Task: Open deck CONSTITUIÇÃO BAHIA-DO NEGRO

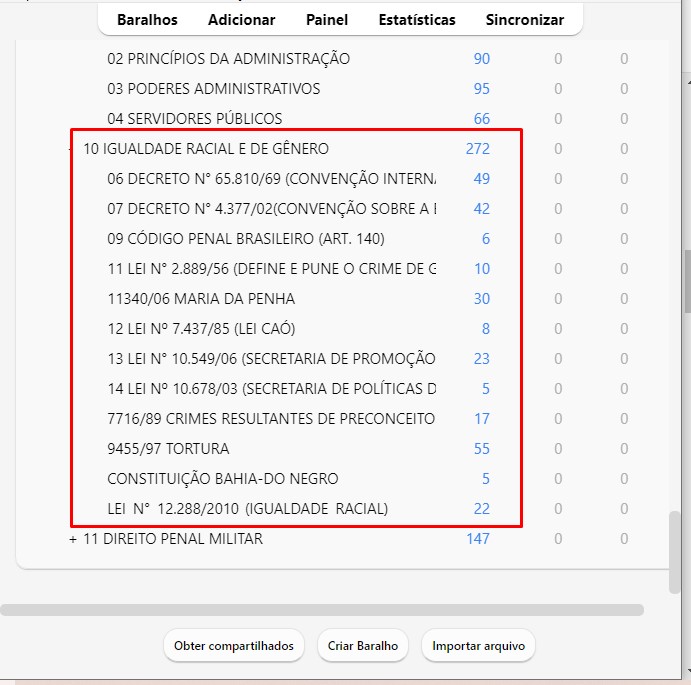Action: tap(223, 478)
